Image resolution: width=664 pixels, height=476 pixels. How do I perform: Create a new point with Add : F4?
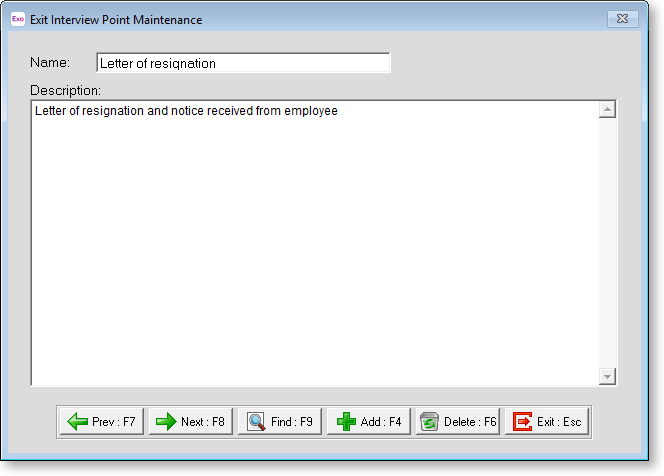click(369, 422)
